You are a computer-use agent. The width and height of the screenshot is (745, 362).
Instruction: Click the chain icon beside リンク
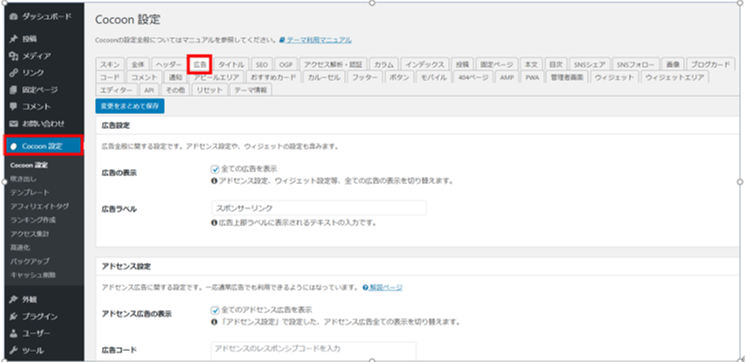tap(14, 73)
